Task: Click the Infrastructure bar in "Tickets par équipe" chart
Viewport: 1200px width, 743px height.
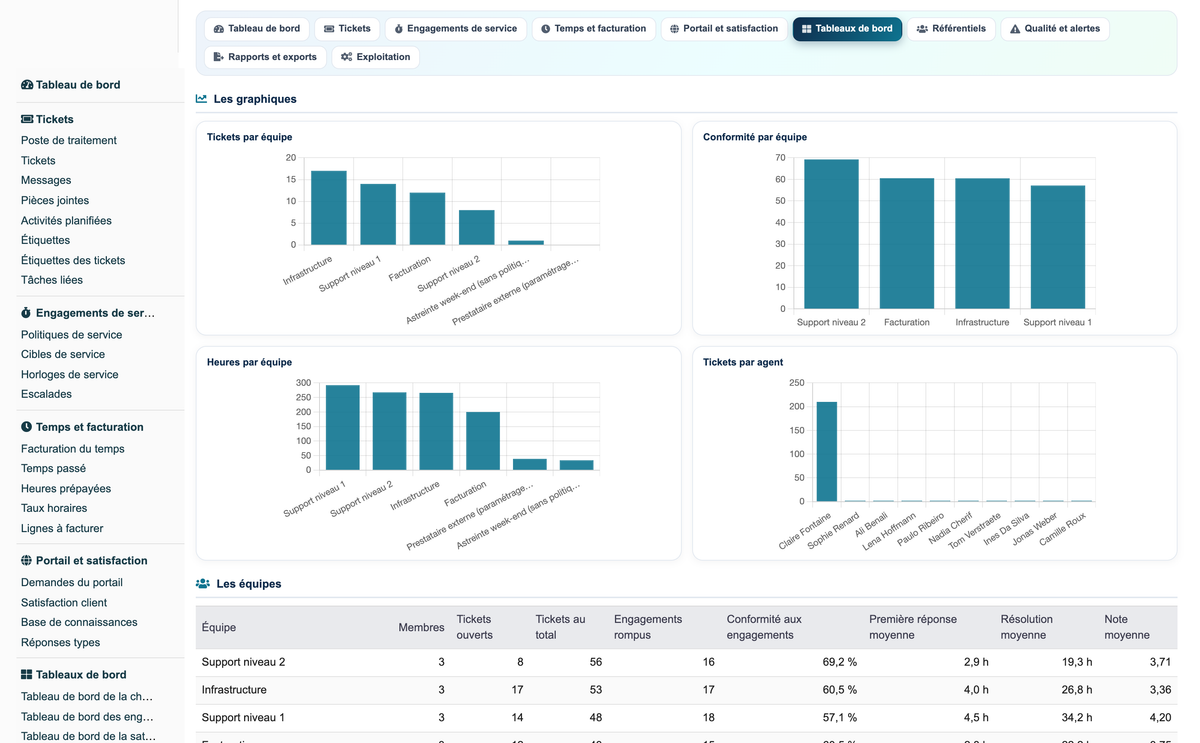Action: (329, 208)
